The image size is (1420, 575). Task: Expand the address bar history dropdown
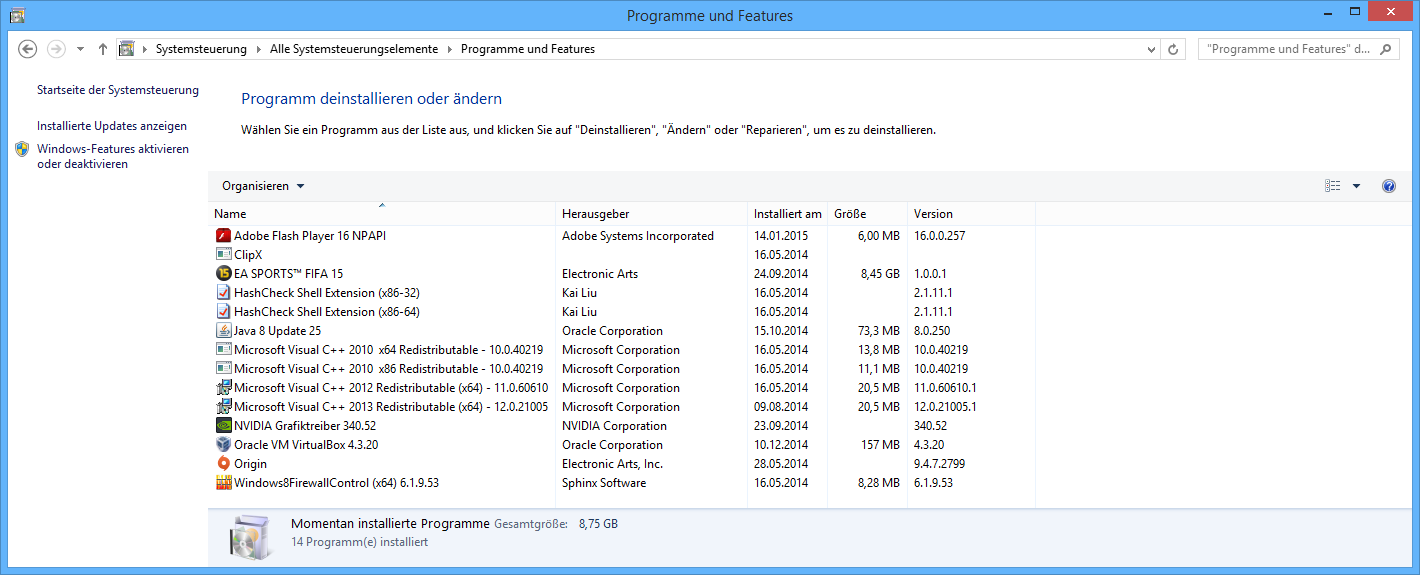(x=1153, y=49)
